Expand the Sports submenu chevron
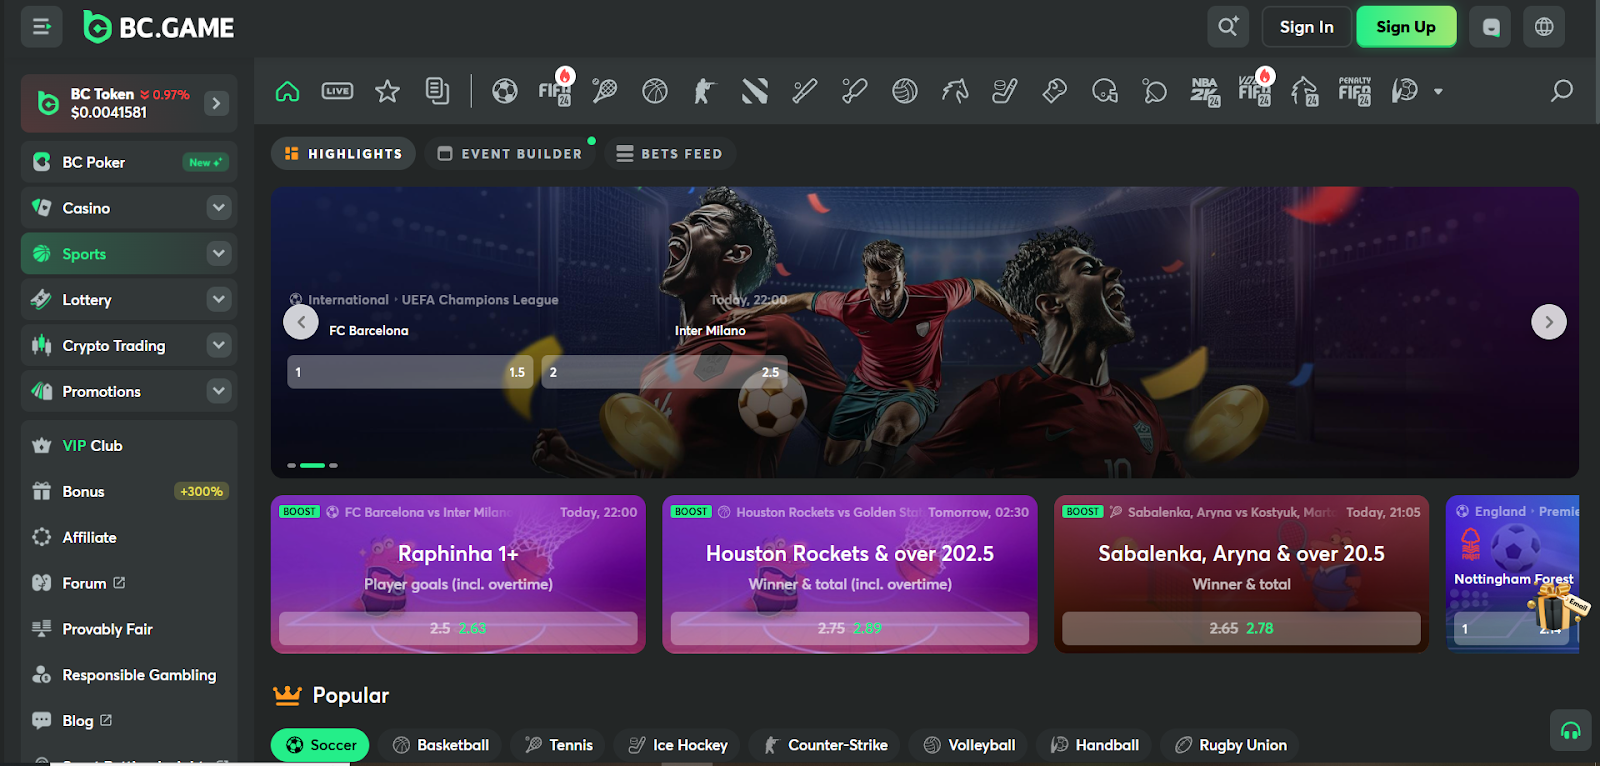Viewport: 1600px width, 766px height. click(x=219, y=253)
